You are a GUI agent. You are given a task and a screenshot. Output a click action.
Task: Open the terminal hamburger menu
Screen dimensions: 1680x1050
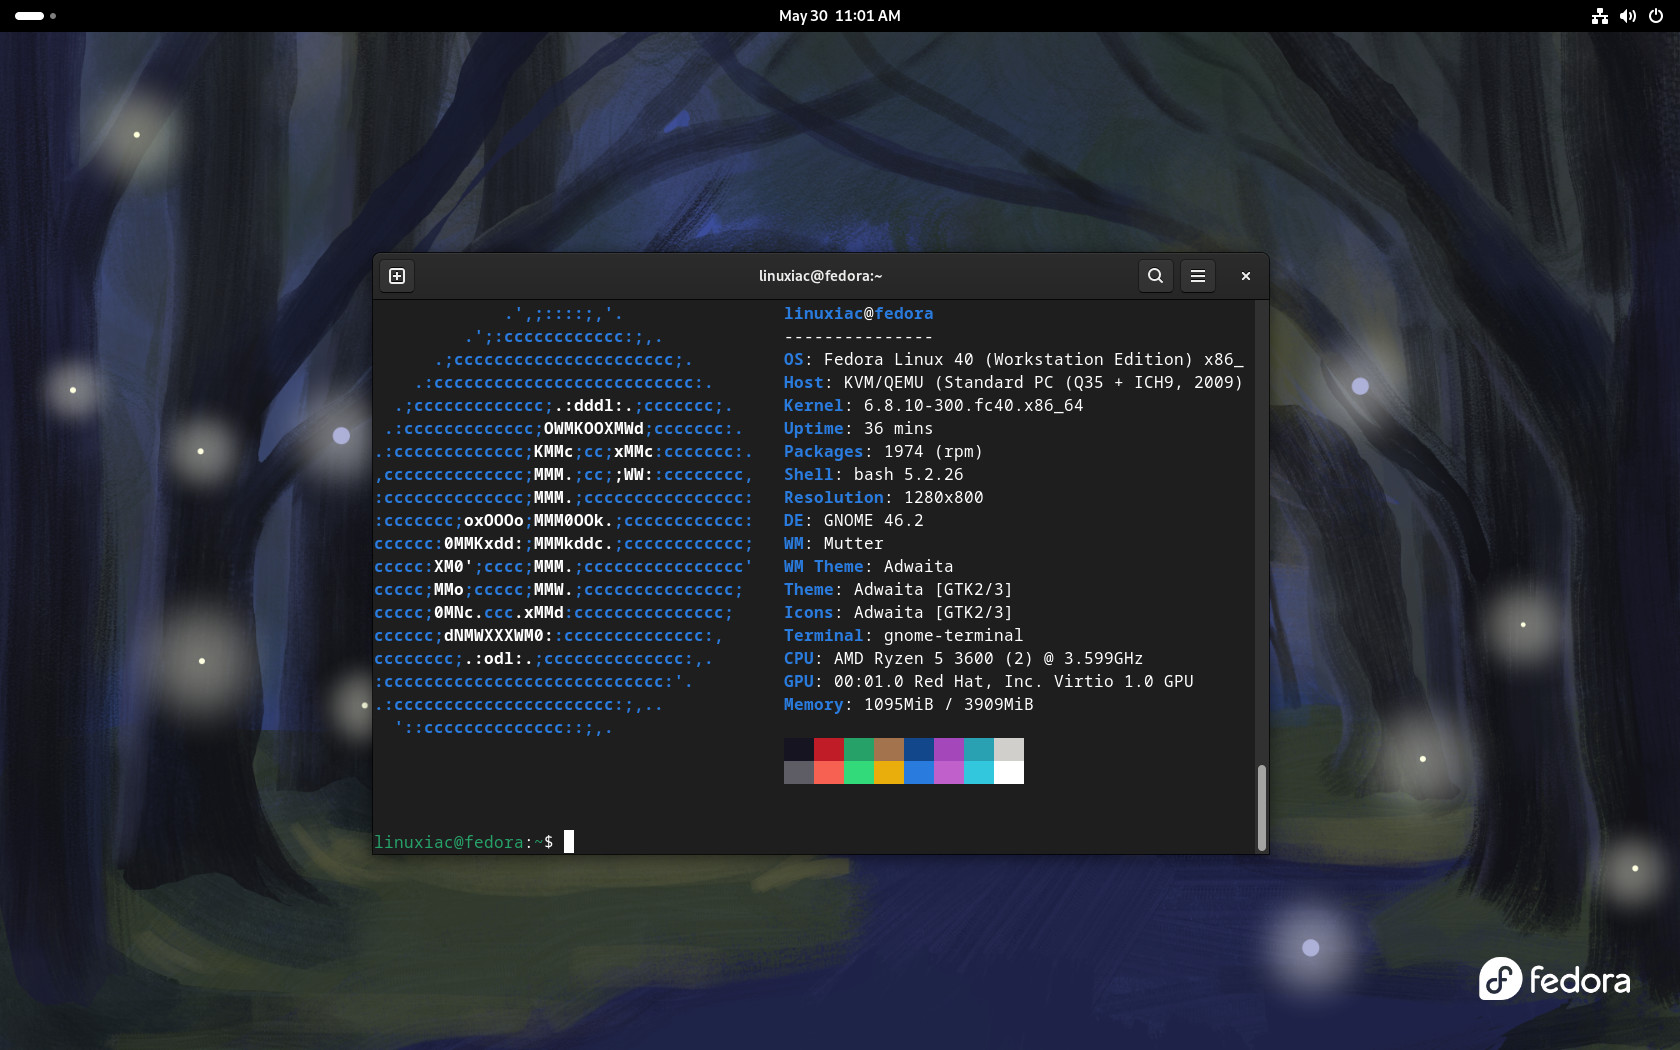1198,276
